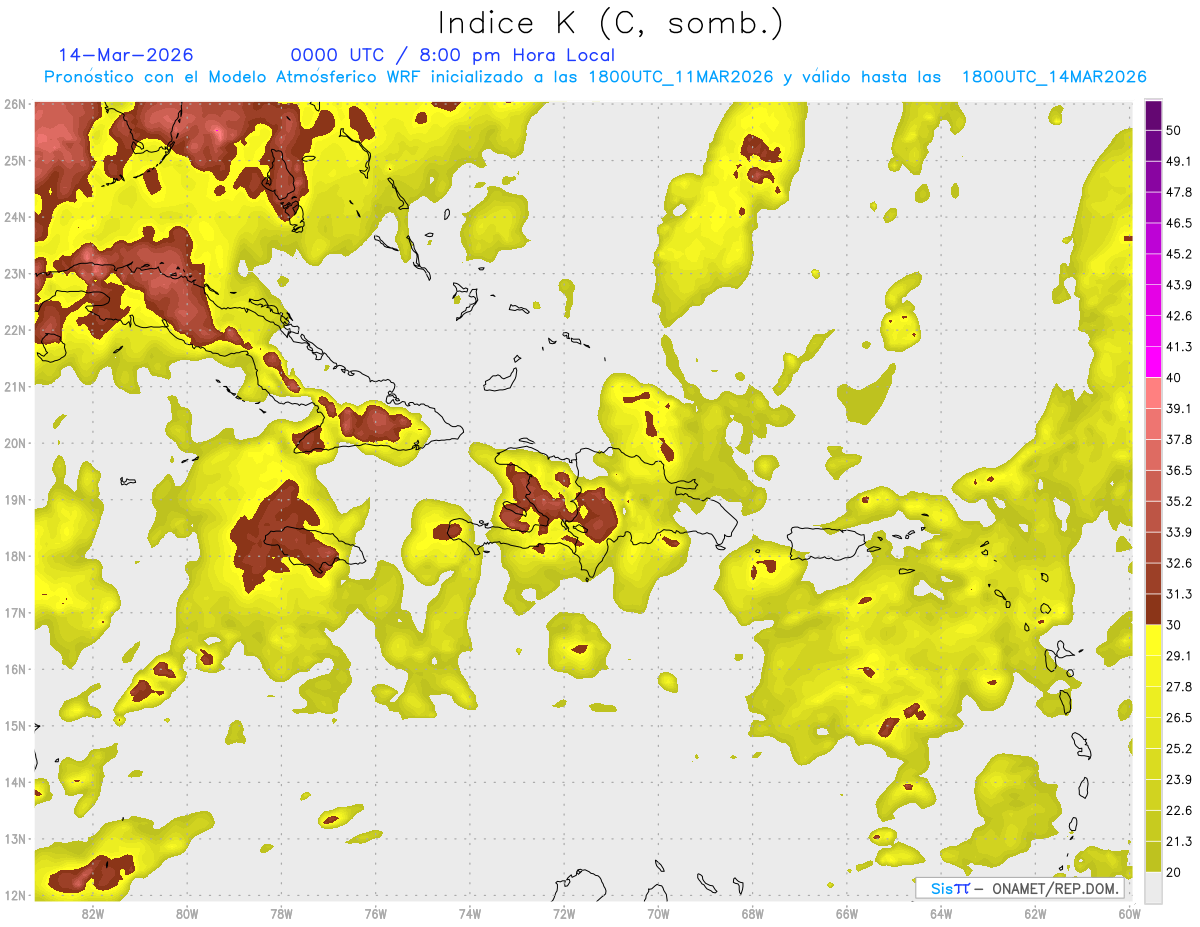The width and height of the screenshot is (1200, 927).
Task: Pick the bright yellow swatch between 29.1 and 30
Action: coord(1152,640)
